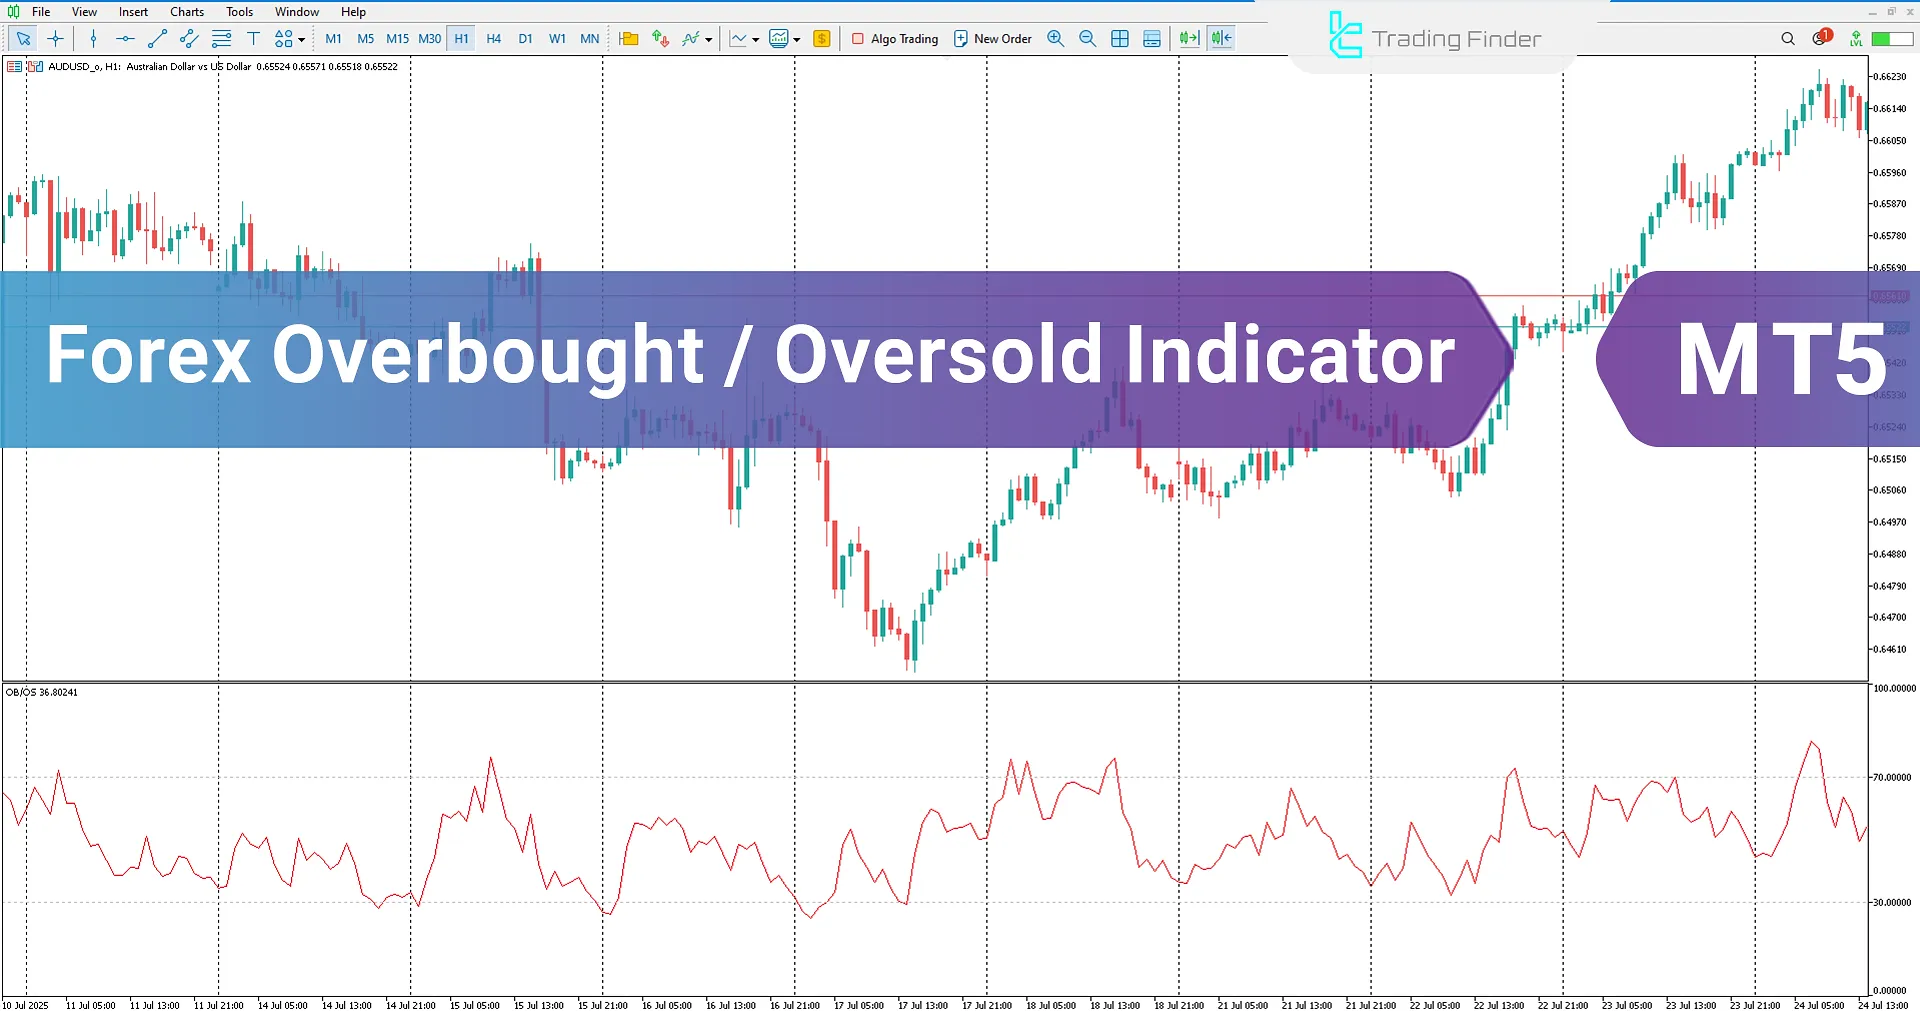Screen dimensions: 1920x1011
Task: Tile chart windows grid icon
Action: click(x=1120, y=39)
